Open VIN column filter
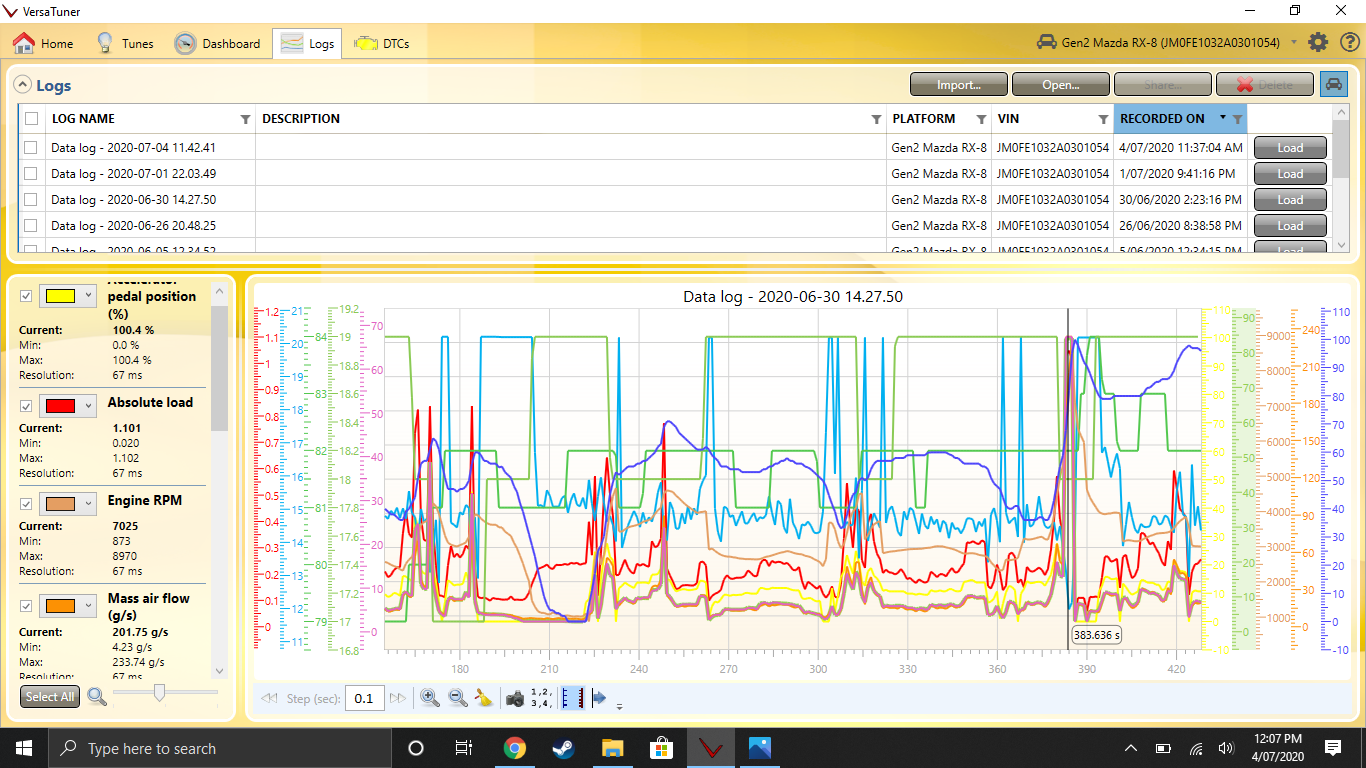Viewport: 1366px width, 768px height. (x=1103, y=119)
